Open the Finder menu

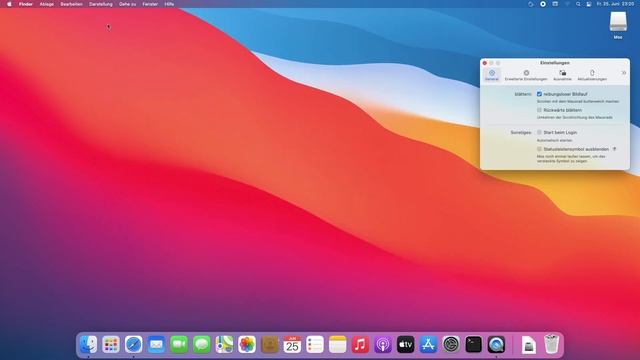click(26, 4)
